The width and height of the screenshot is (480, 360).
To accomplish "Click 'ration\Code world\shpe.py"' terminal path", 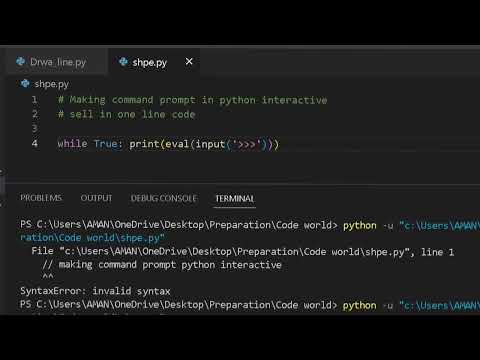I will coord(92,238).
